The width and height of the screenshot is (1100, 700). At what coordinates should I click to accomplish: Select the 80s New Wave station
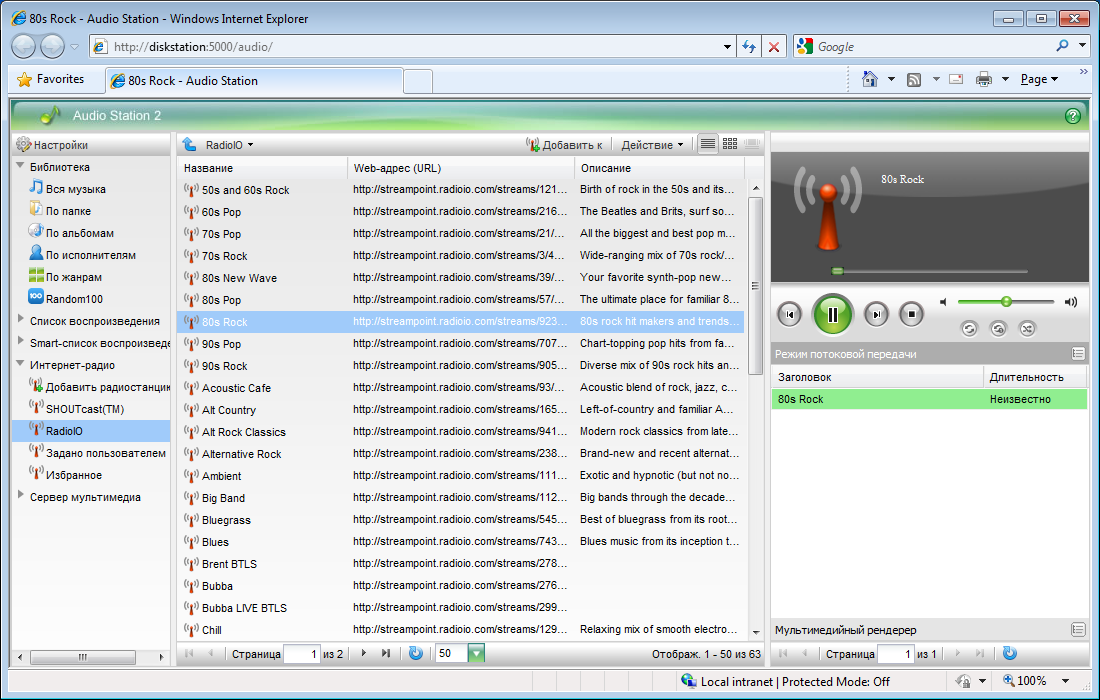(460, 278)
